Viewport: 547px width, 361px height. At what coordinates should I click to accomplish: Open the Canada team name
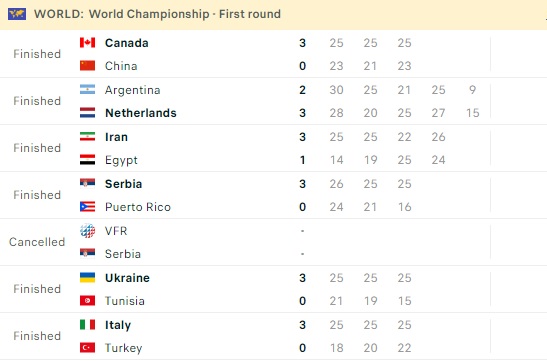127,43
